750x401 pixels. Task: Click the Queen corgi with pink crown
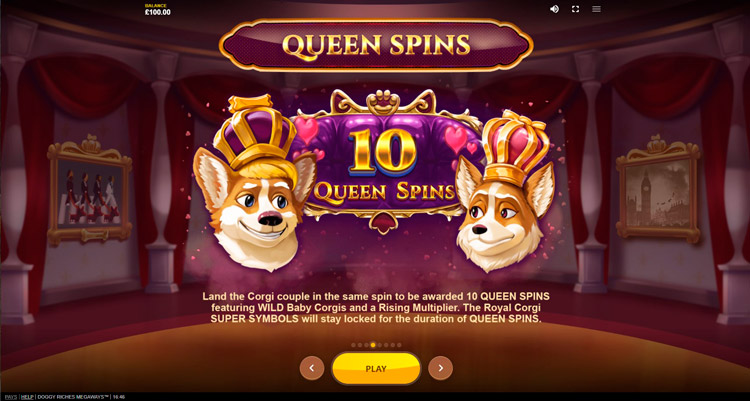505,191
